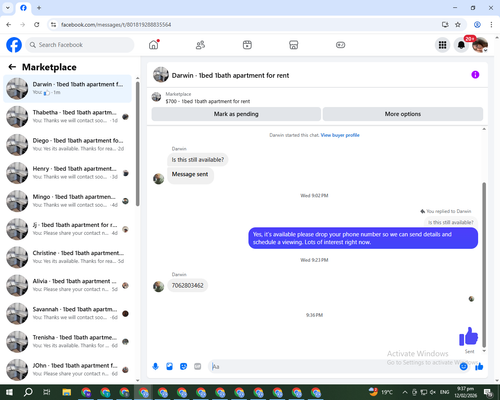This screenshot has width=500, height=400.
Task: Click the listing thumbnail beside $700 listing
Action: (156, 97)
